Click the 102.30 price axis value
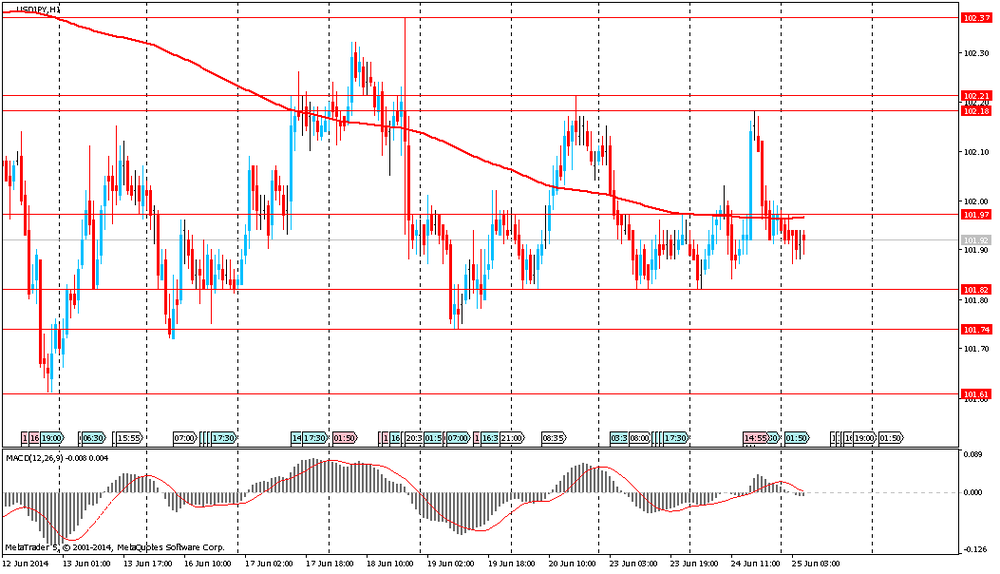 (976, 53)
